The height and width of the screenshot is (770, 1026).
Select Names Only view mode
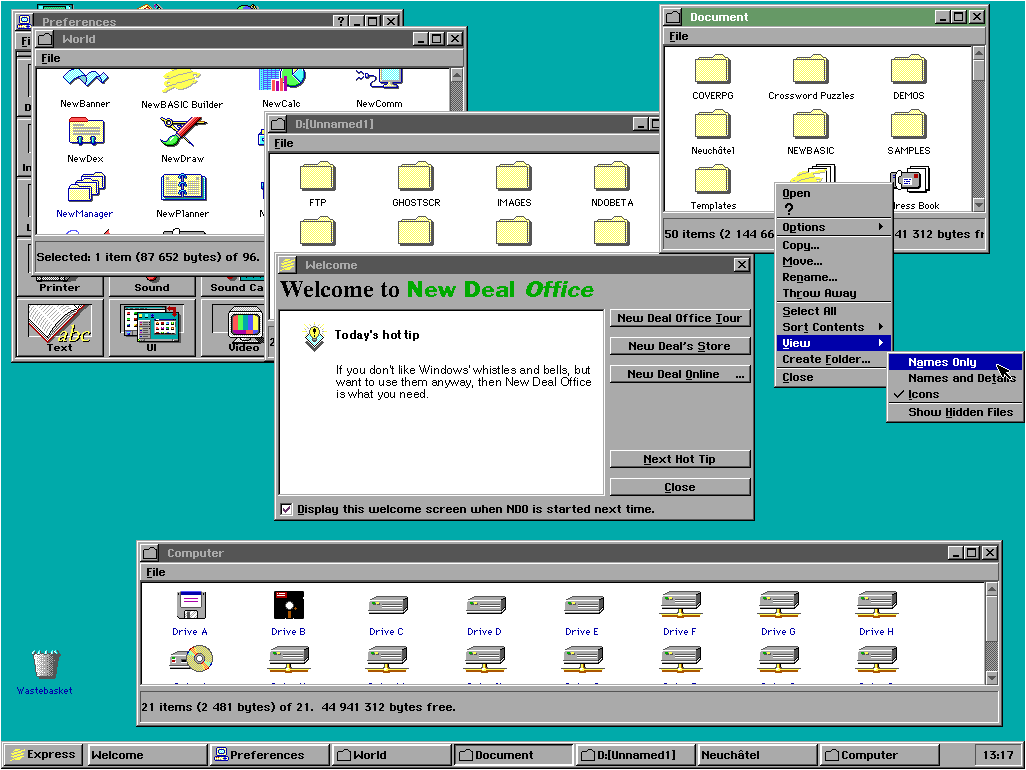point(942,363)
